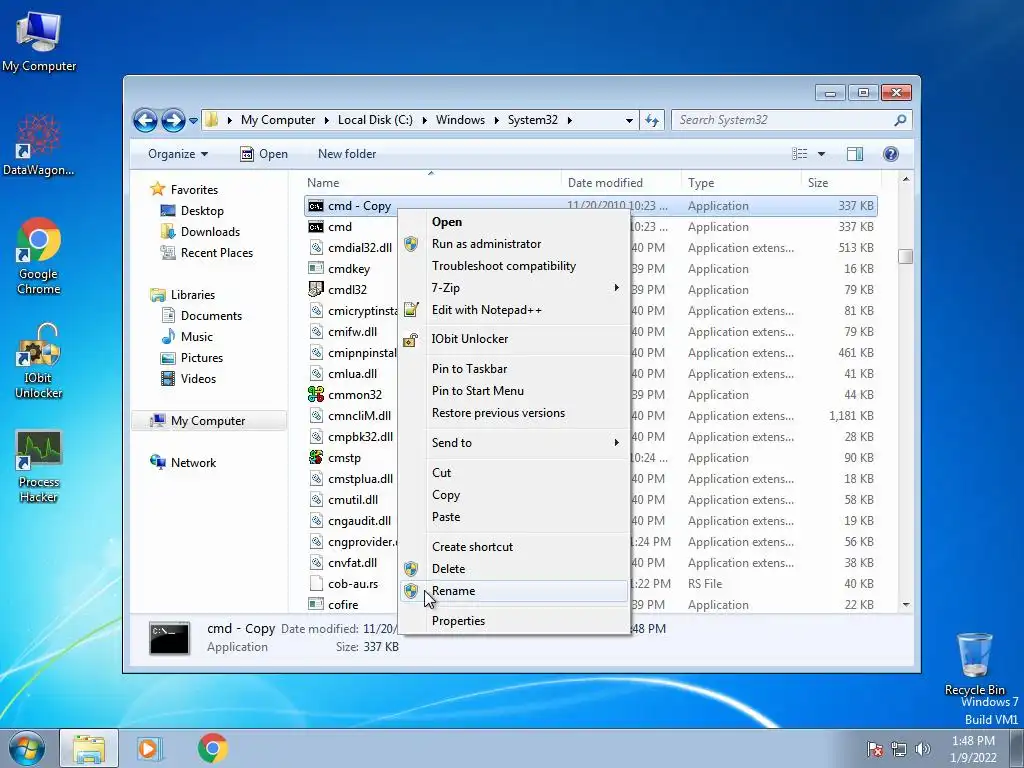
Task: Choose Paste from the context menu
Action: 513,517
